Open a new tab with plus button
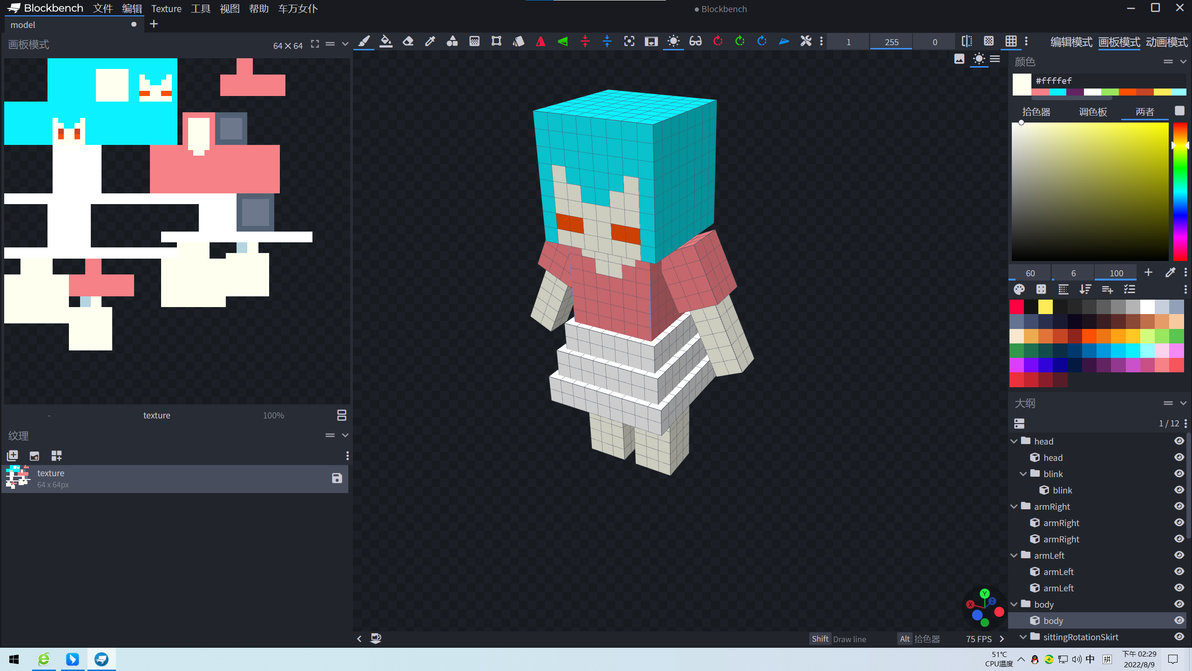Viewport: 1192px width, 671px height. (154, 24)
